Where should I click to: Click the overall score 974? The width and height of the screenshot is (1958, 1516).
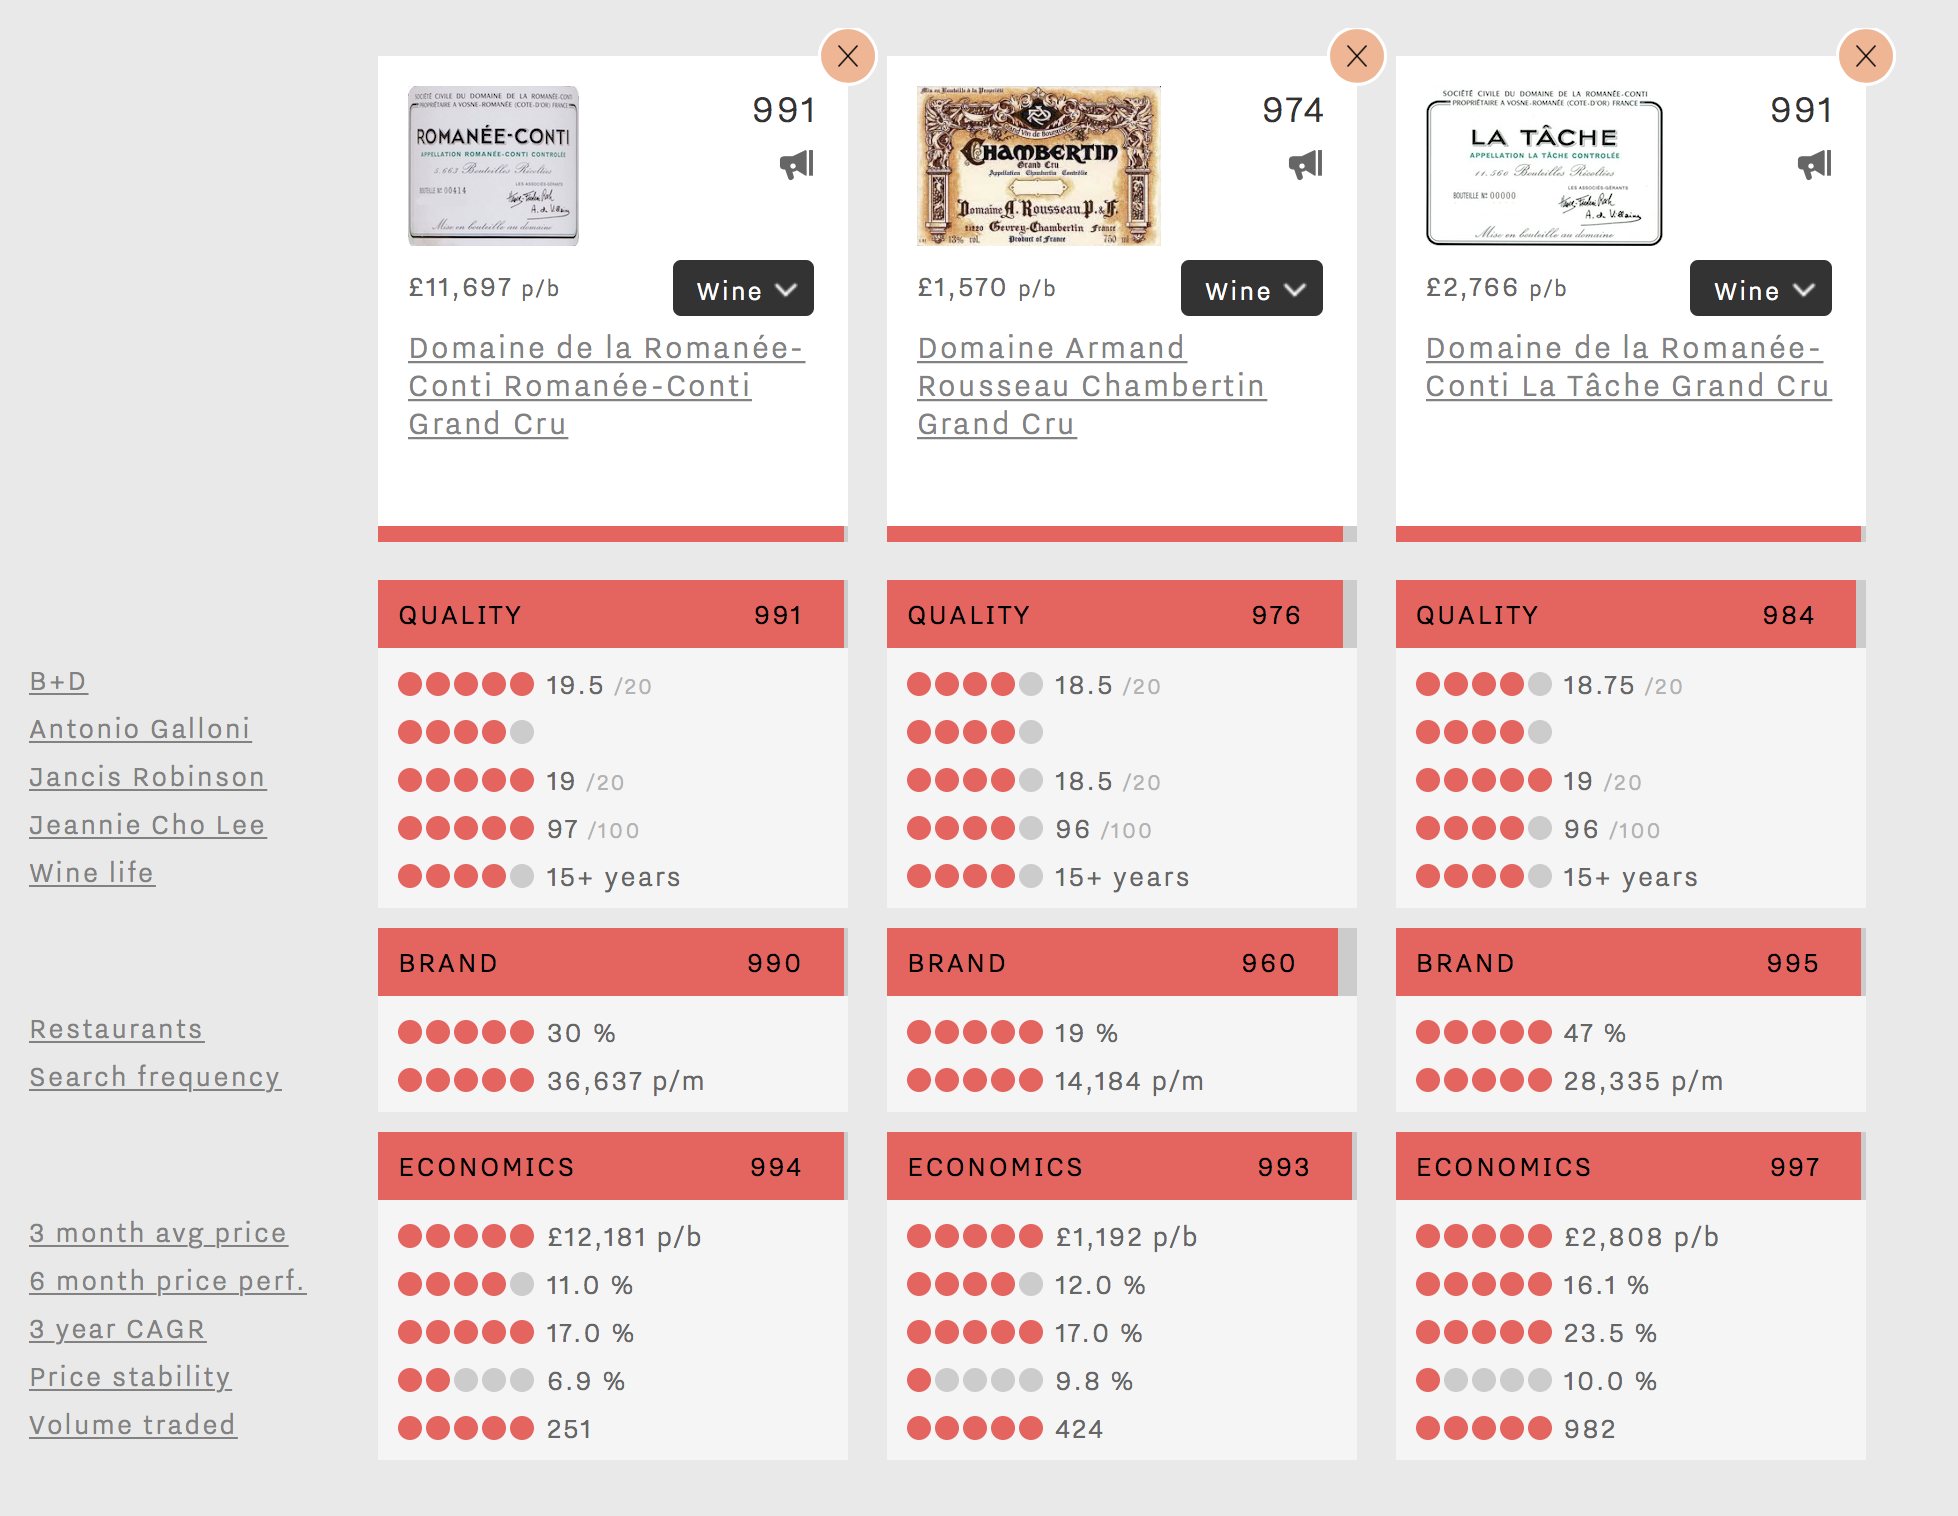(1292, 110)
